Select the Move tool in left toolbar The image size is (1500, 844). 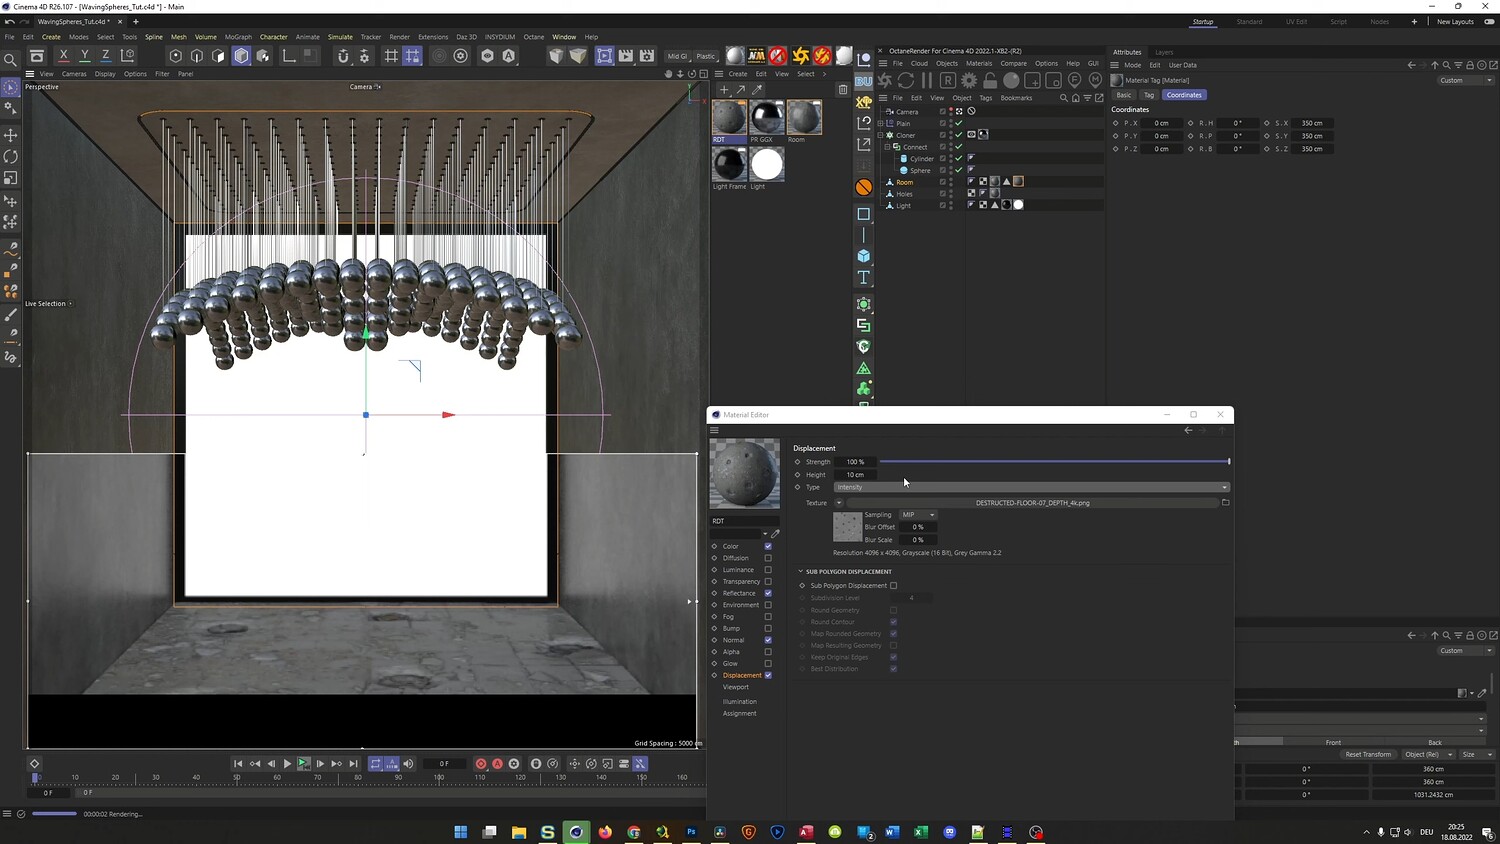(11, 135)
